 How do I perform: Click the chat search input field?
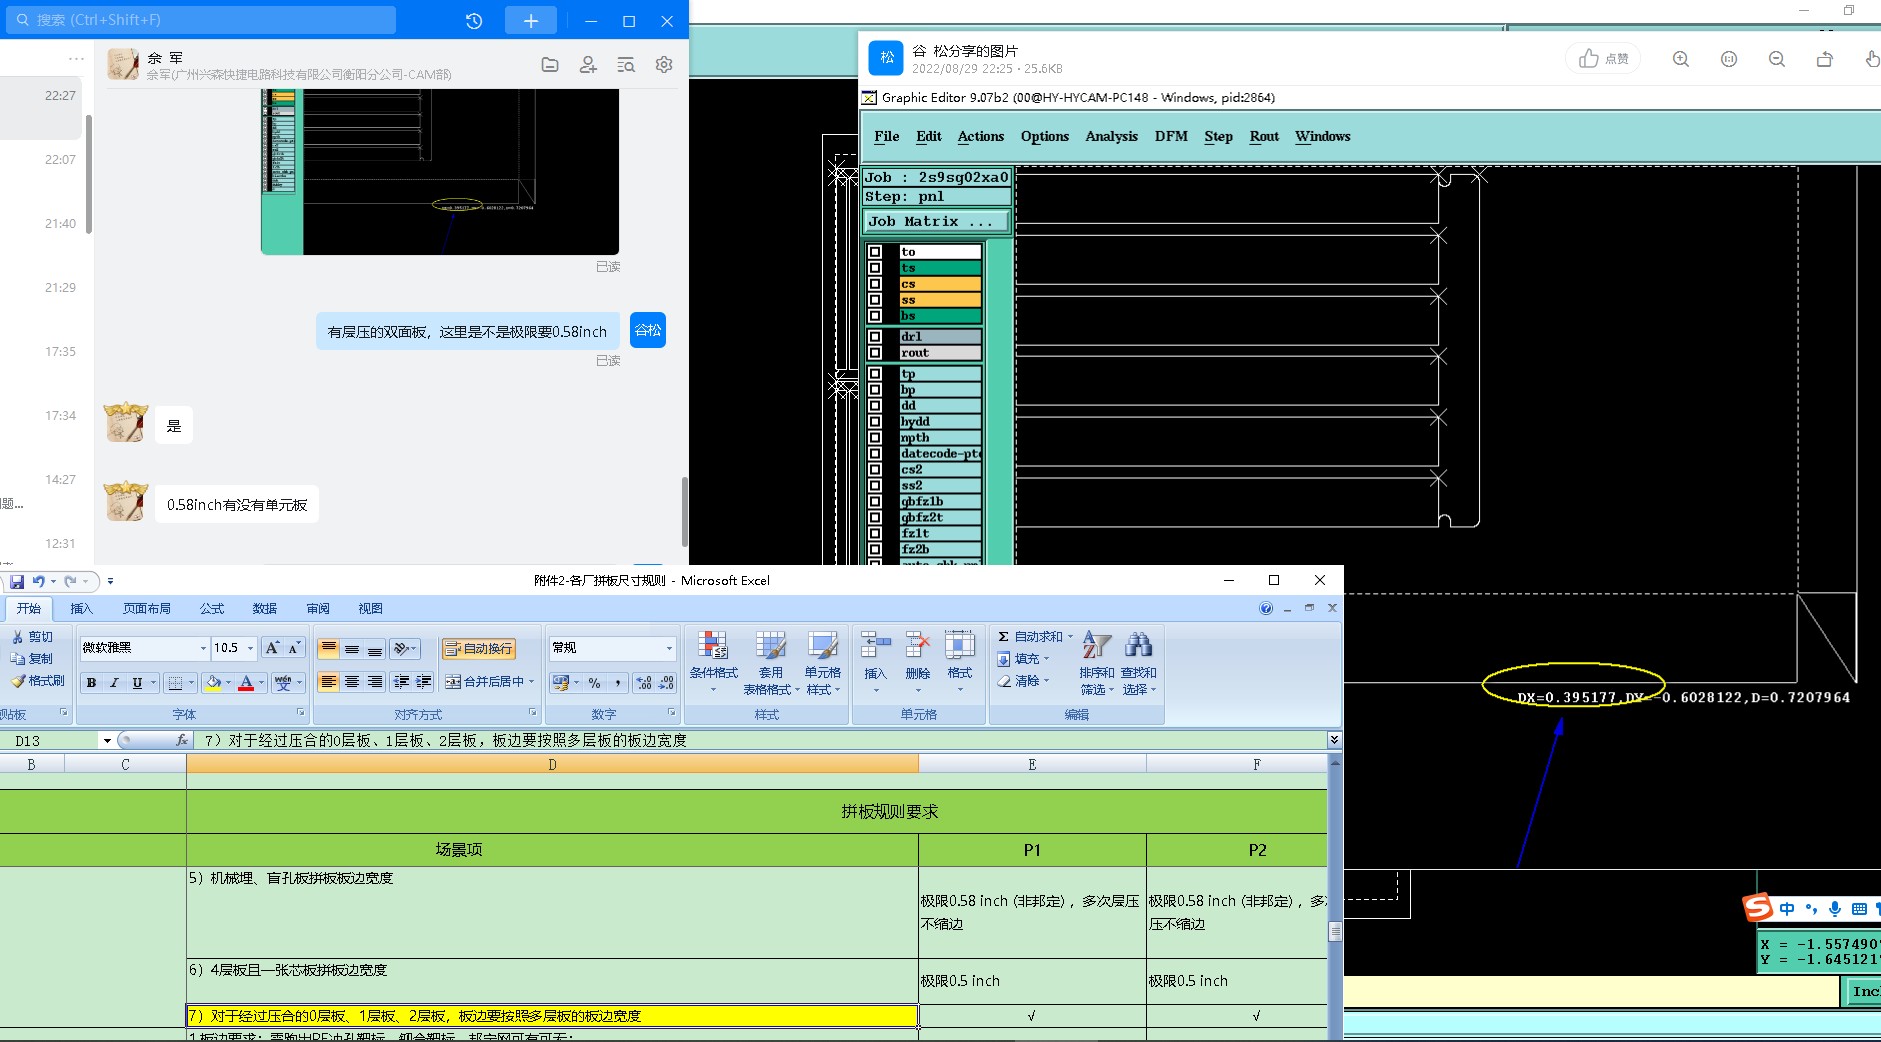[x=203, y=20]
